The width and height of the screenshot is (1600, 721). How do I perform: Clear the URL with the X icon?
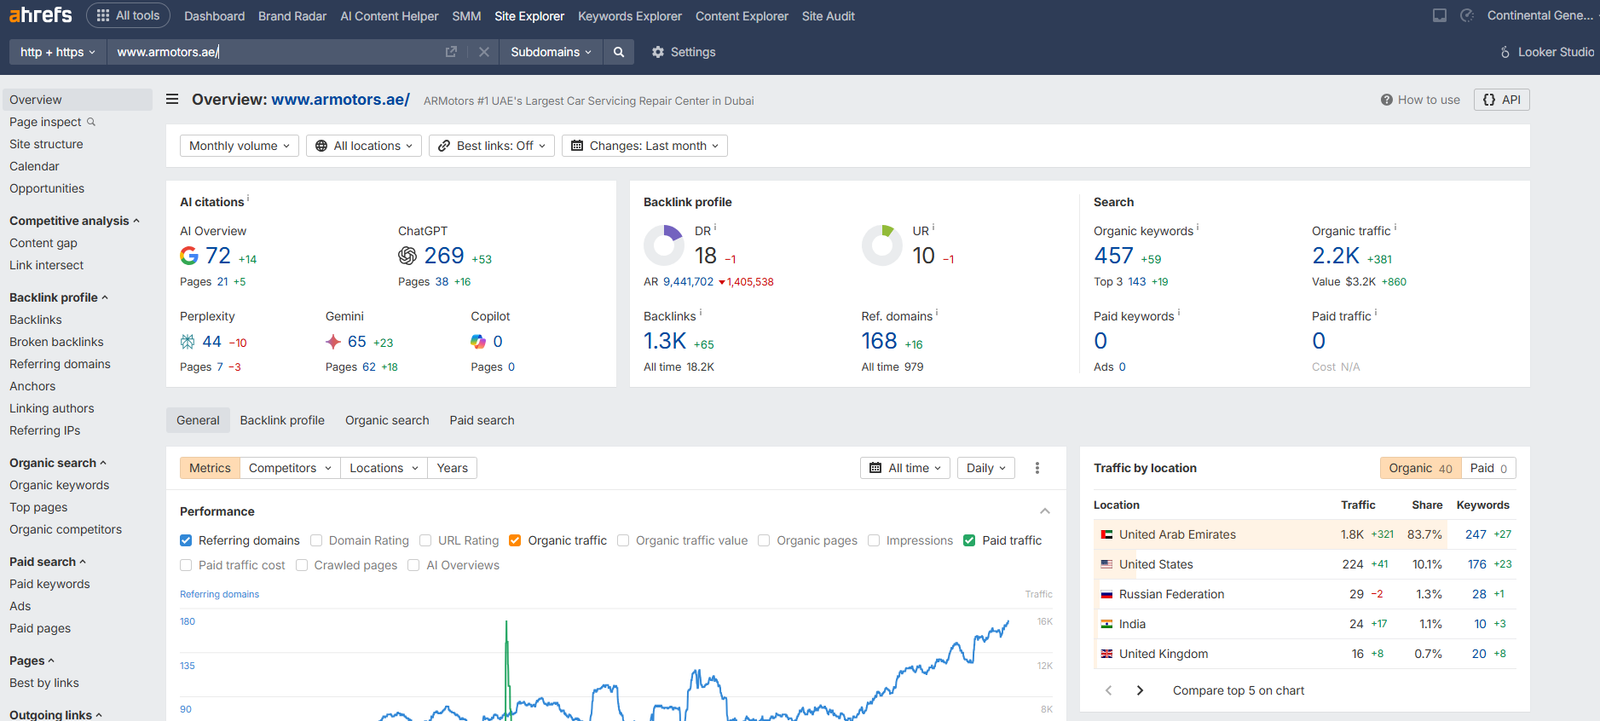pos(484,52)
